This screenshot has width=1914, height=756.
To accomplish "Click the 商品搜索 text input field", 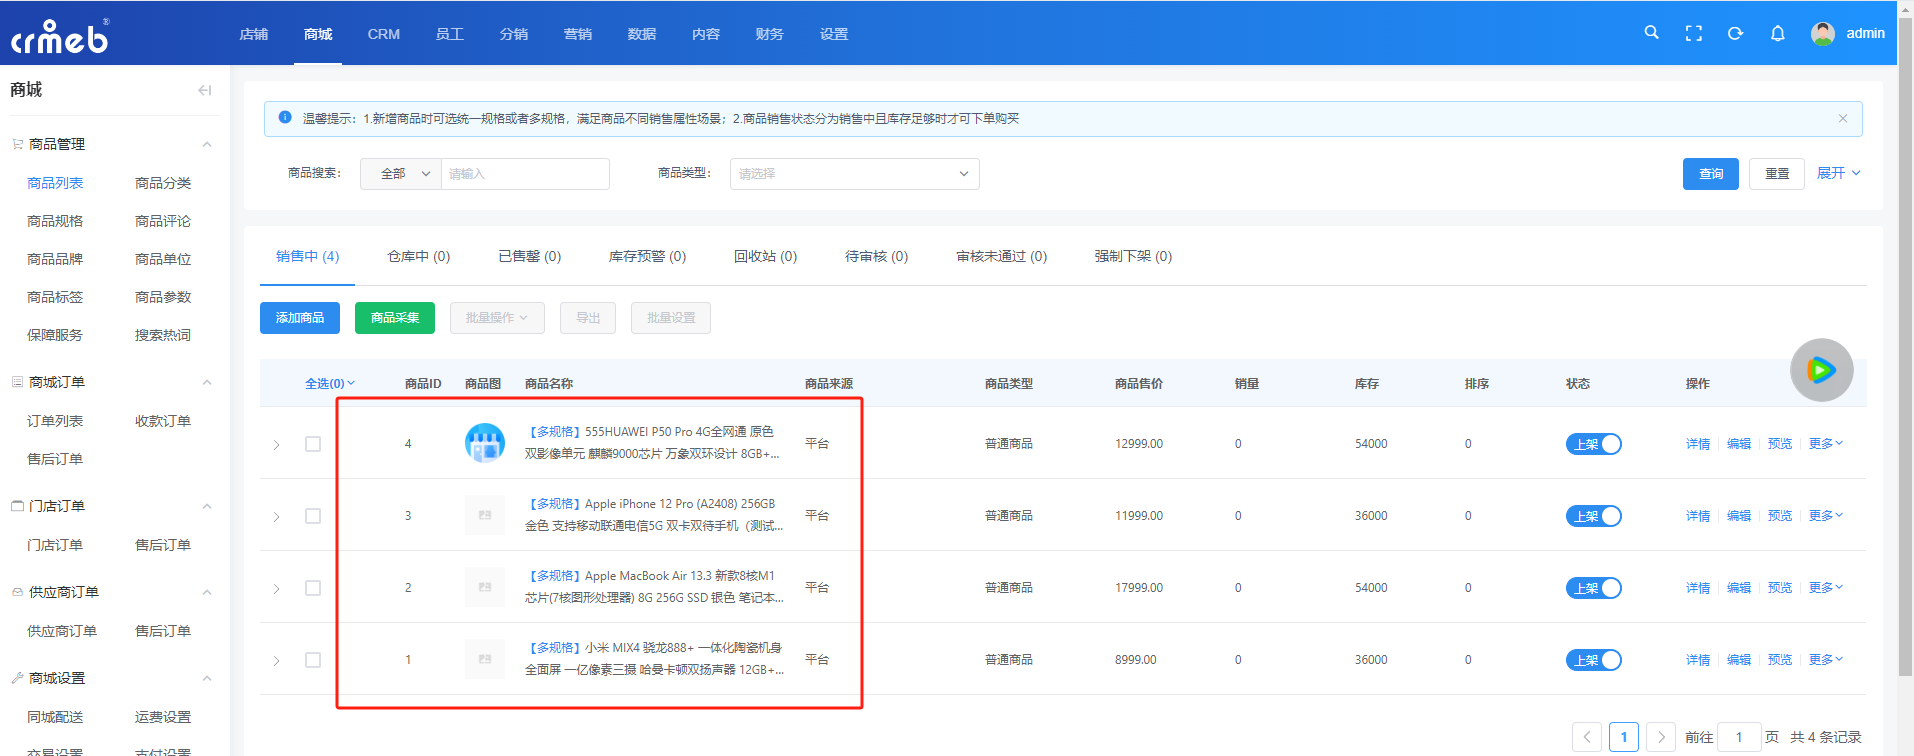I will (525, 174).
